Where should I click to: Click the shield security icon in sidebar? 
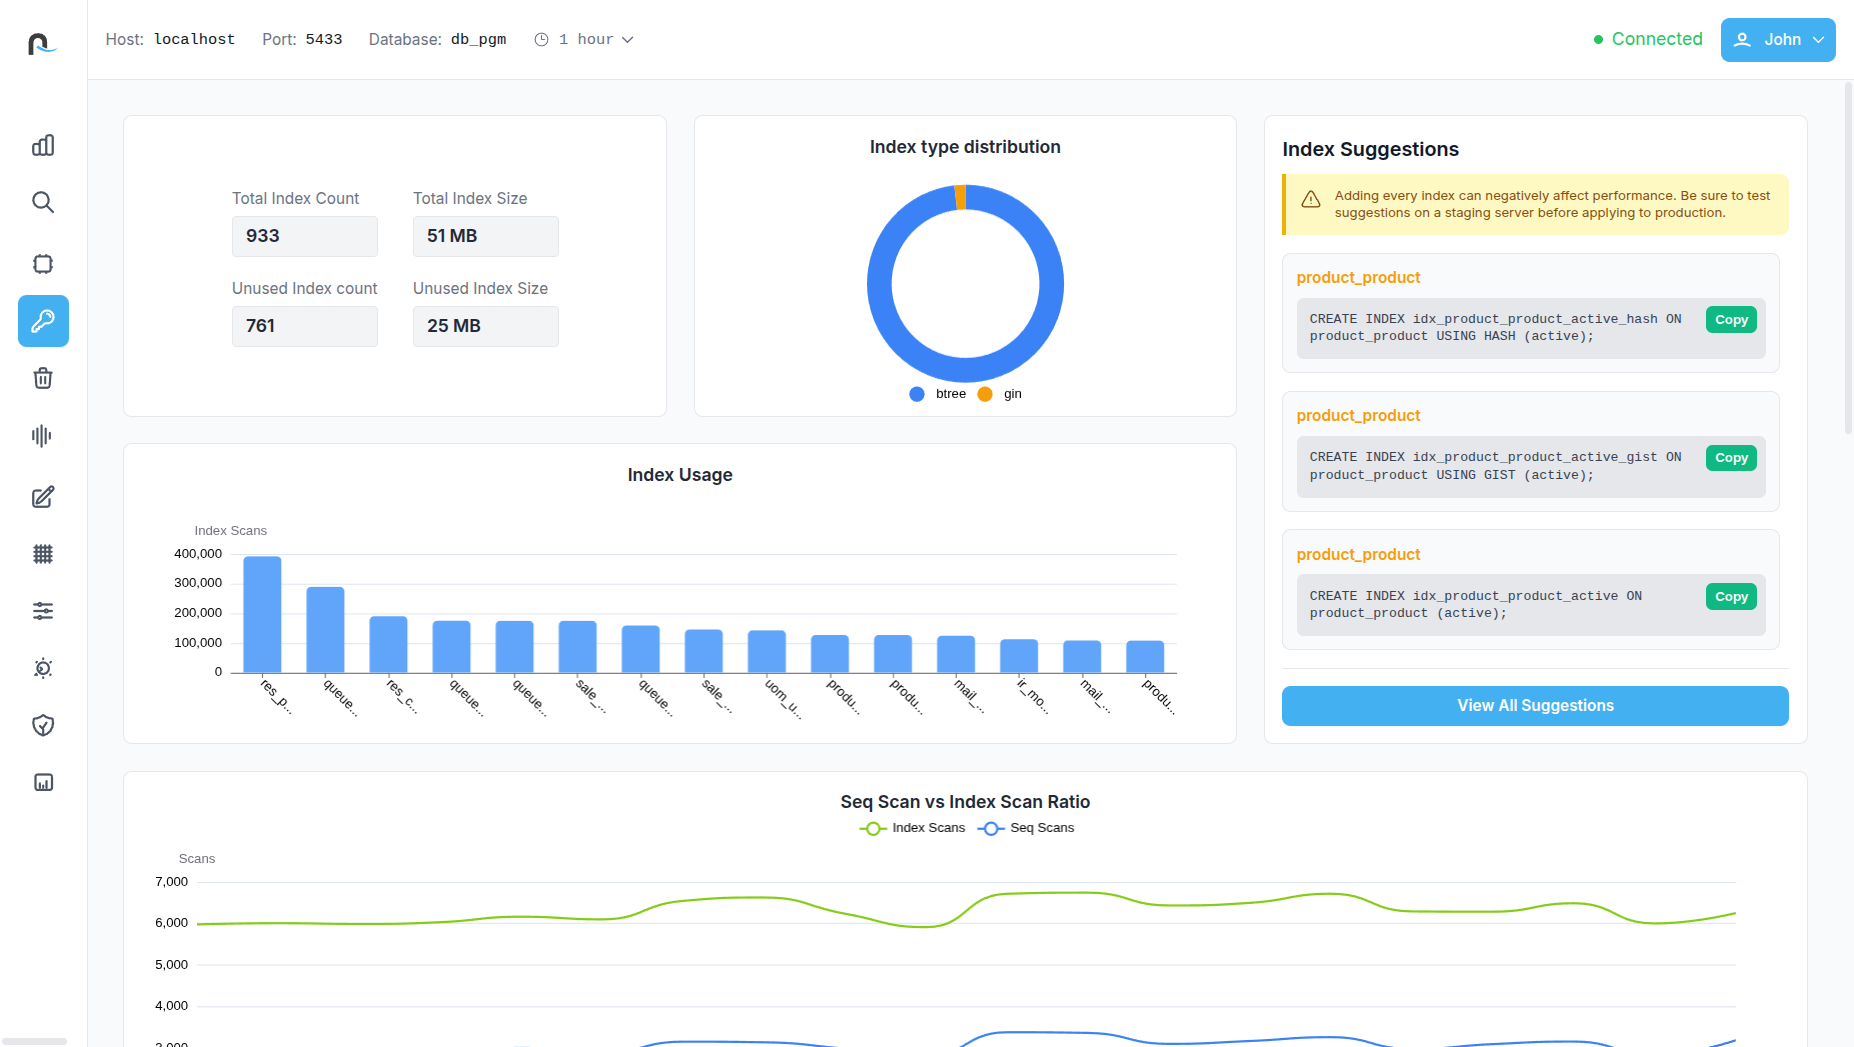[43, 726]
